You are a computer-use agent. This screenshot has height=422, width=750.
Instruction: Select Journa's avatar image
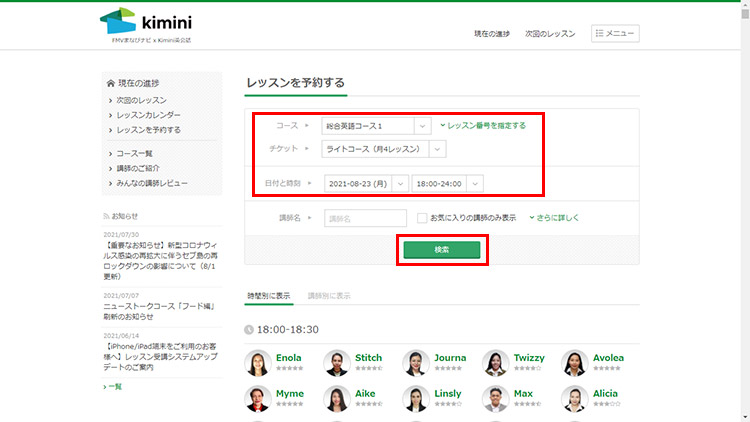416,362
